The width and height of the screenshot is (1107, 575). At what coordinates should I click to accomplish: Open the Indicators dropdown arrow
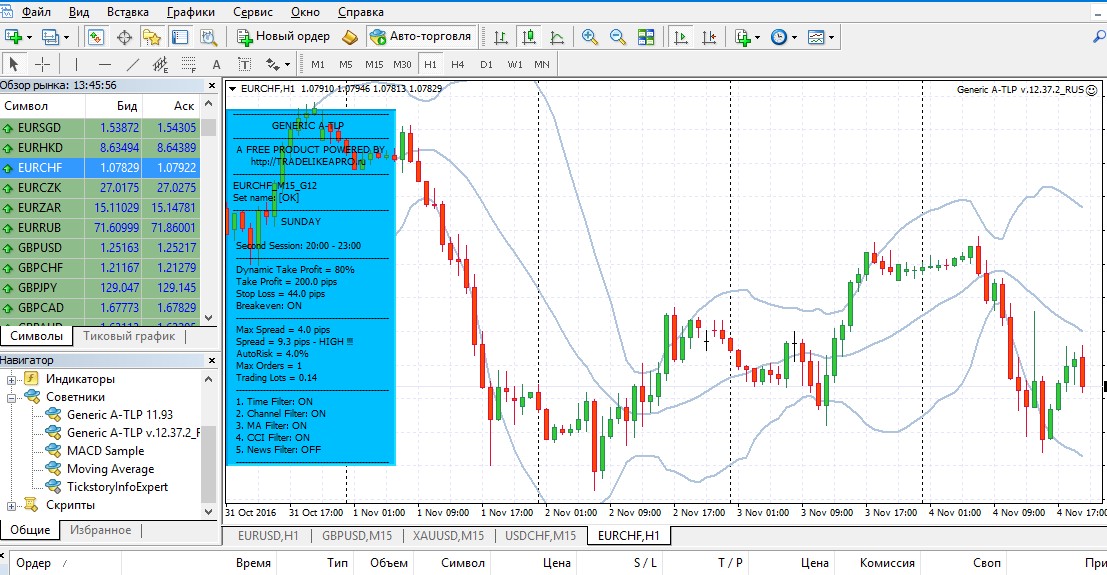[x=758, y=37]
